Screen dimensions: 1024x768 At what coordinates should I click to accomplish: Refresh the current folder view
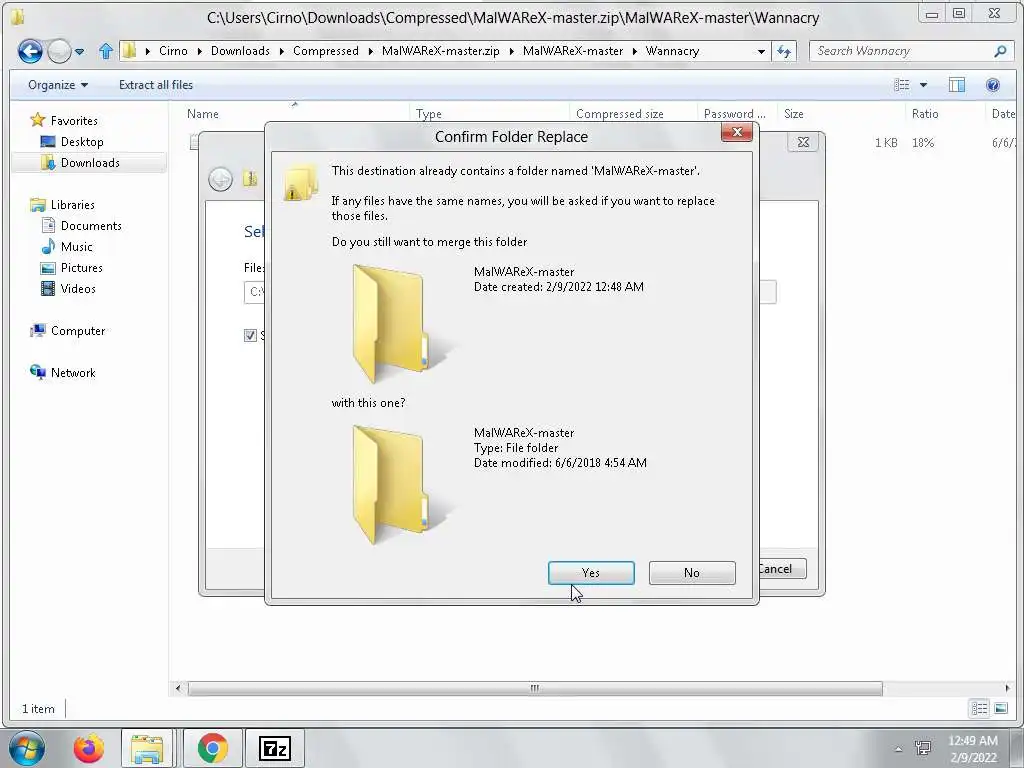pos(784,51)
